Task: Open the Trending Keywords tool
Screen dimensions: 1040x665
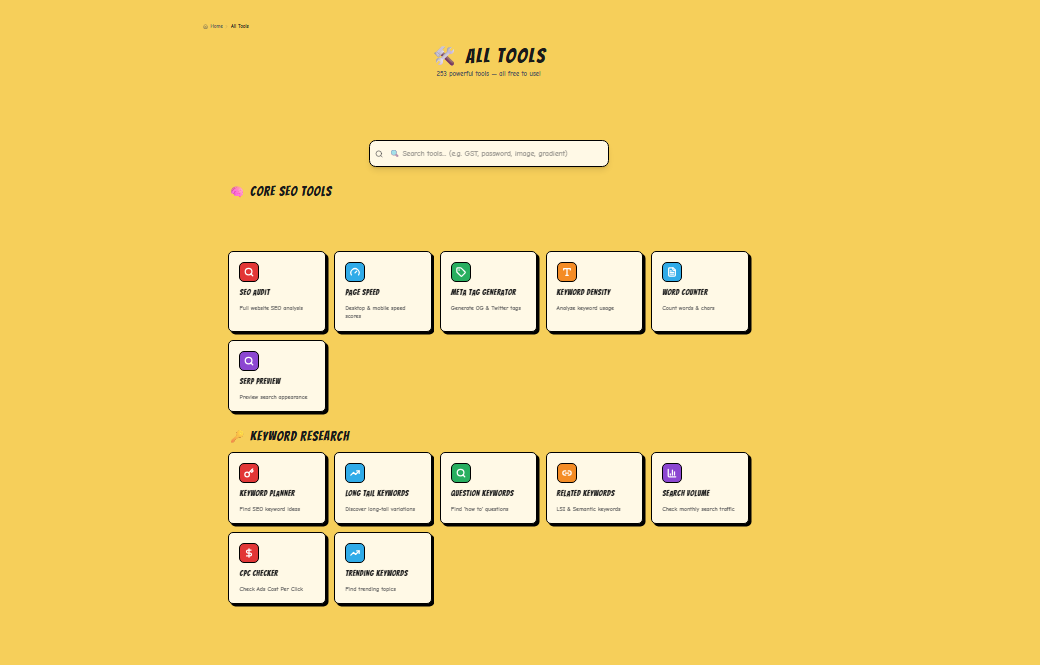Action: pos(383,568)
